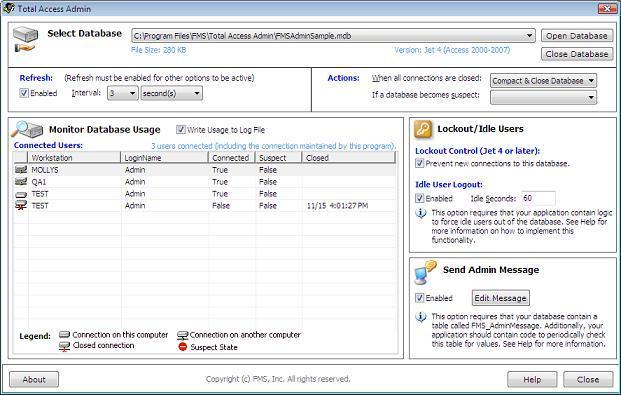Screen dimensions: 621x395
Task: Click the 3 users connected status text
Action: coord(273,146)
